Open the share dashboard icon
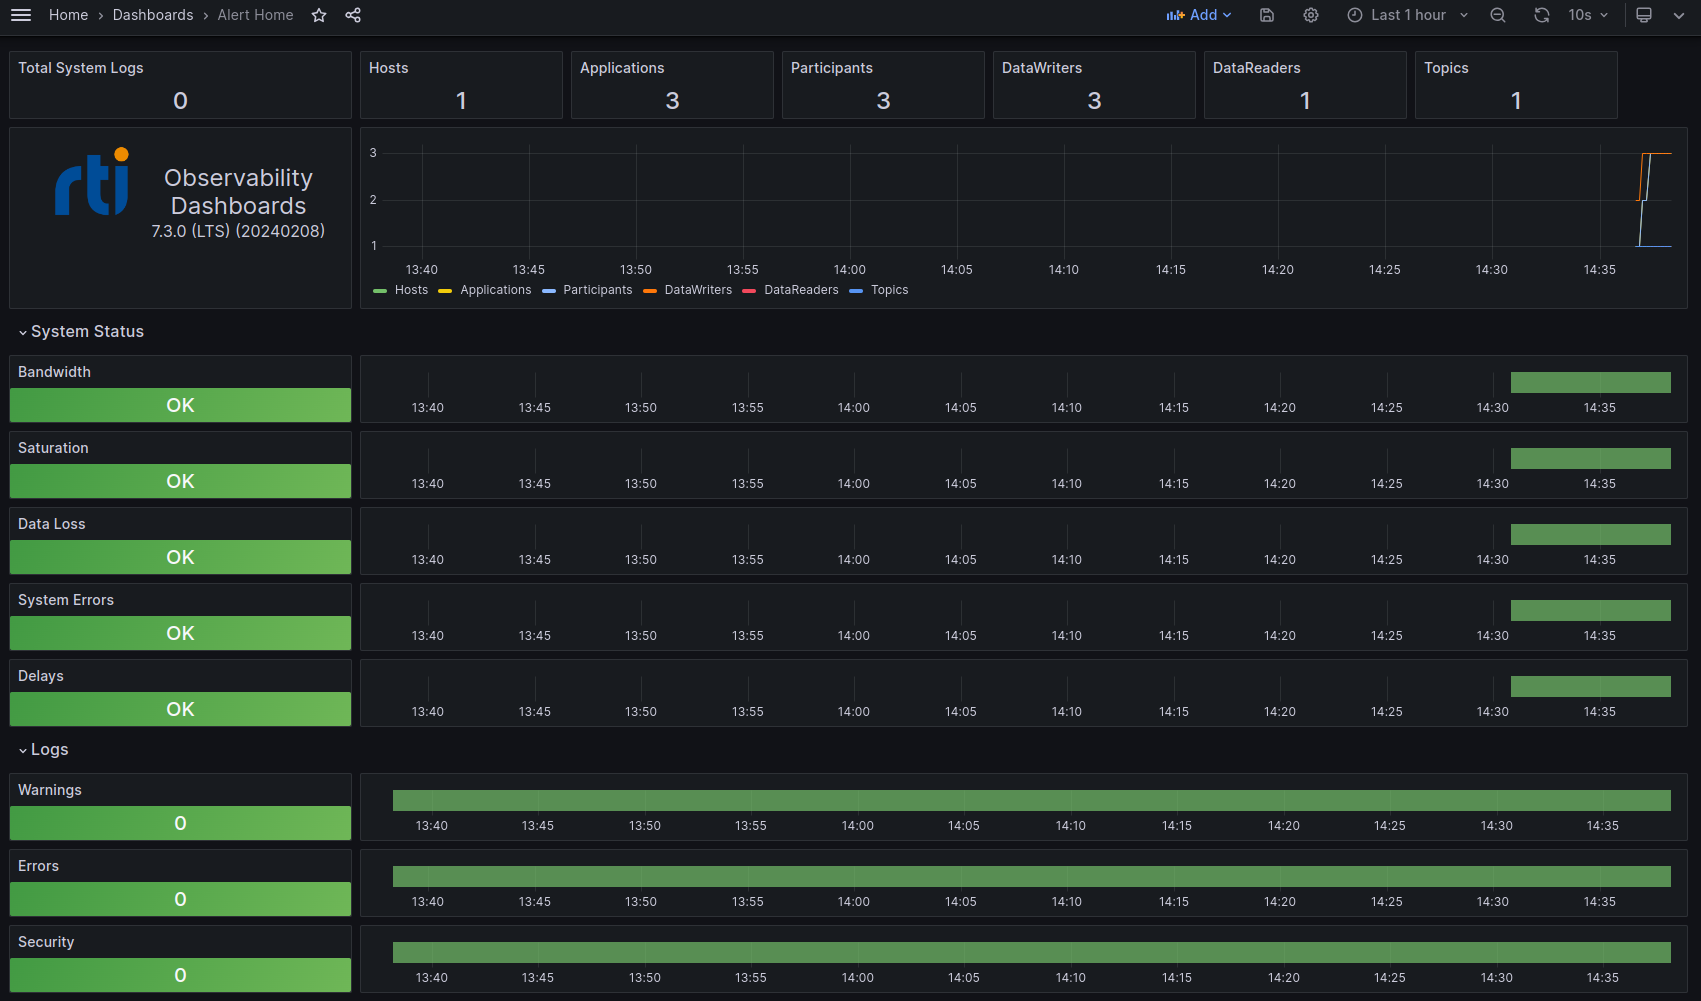This screenshot has height=1001, width=1701. click(353, 15)
